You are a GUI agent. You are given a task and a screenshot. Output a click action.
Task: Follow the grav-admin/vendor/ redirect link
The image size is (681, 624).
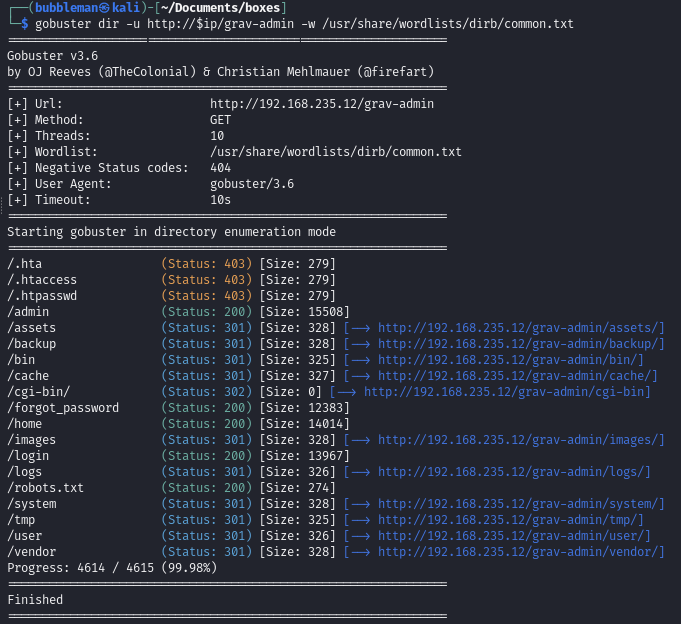[x=521, y=552]
